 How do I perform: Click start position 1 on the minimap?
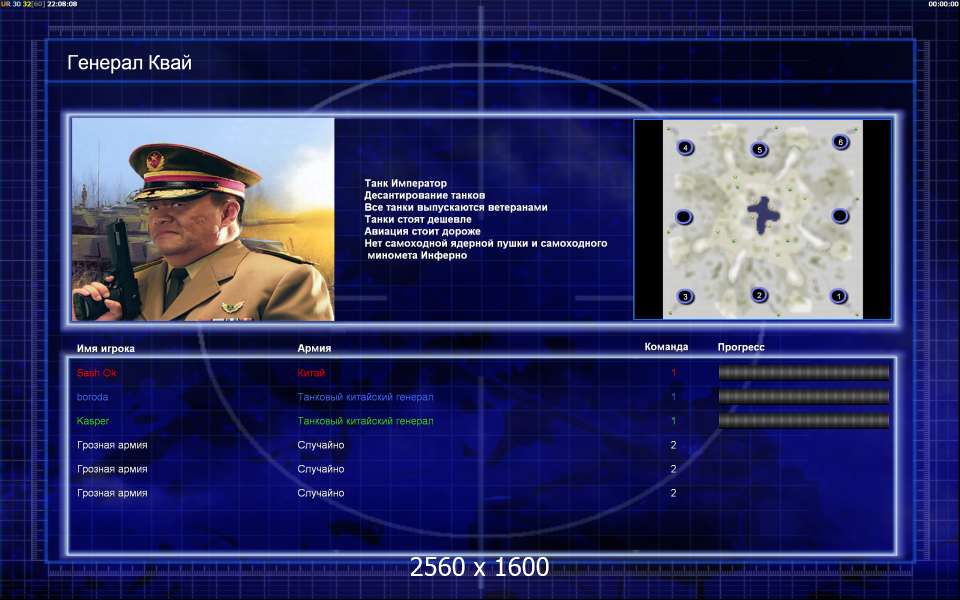838,296
